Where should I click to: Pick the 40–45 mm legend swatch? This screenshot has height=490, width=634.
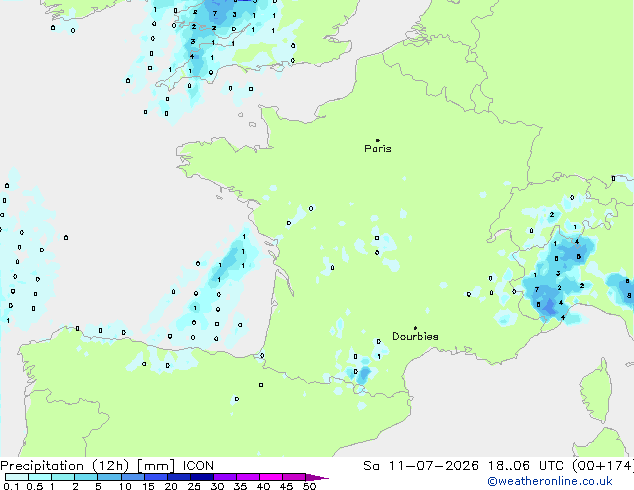pyautogui.click(x=271, y=477)
